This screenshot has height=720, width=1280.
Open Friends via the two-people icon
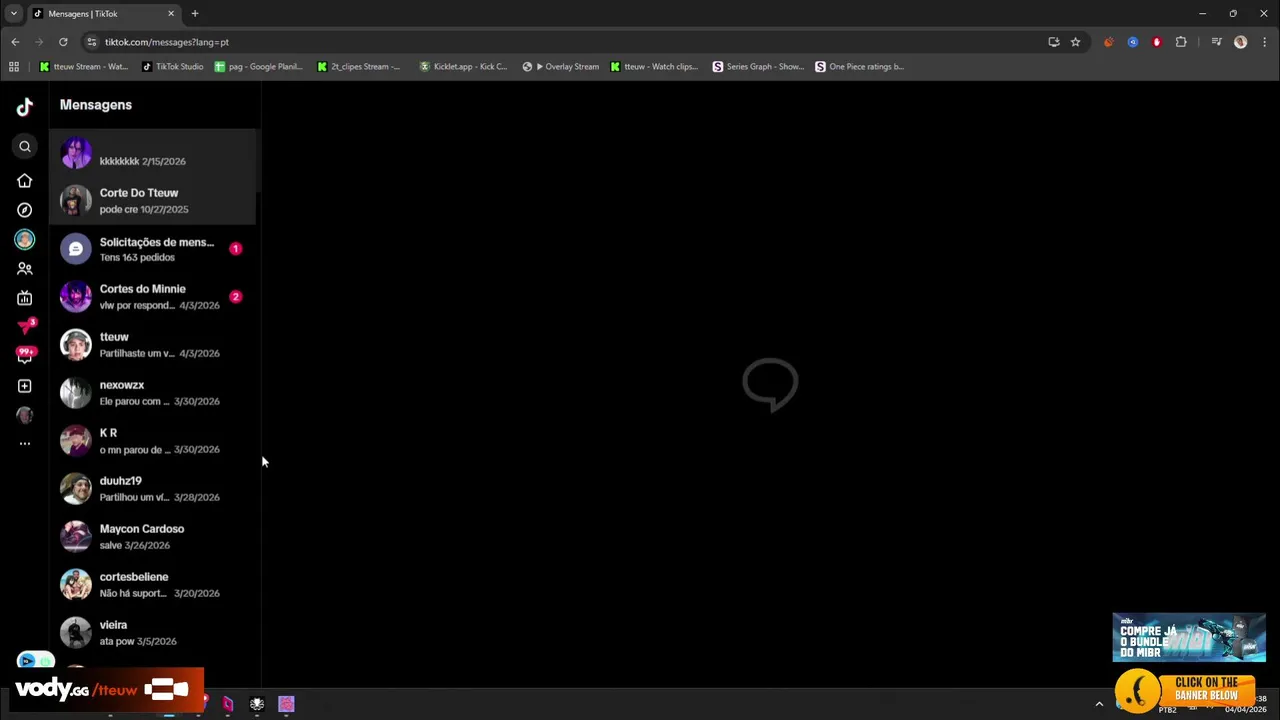pyautogui.click(x=25, y=269)
